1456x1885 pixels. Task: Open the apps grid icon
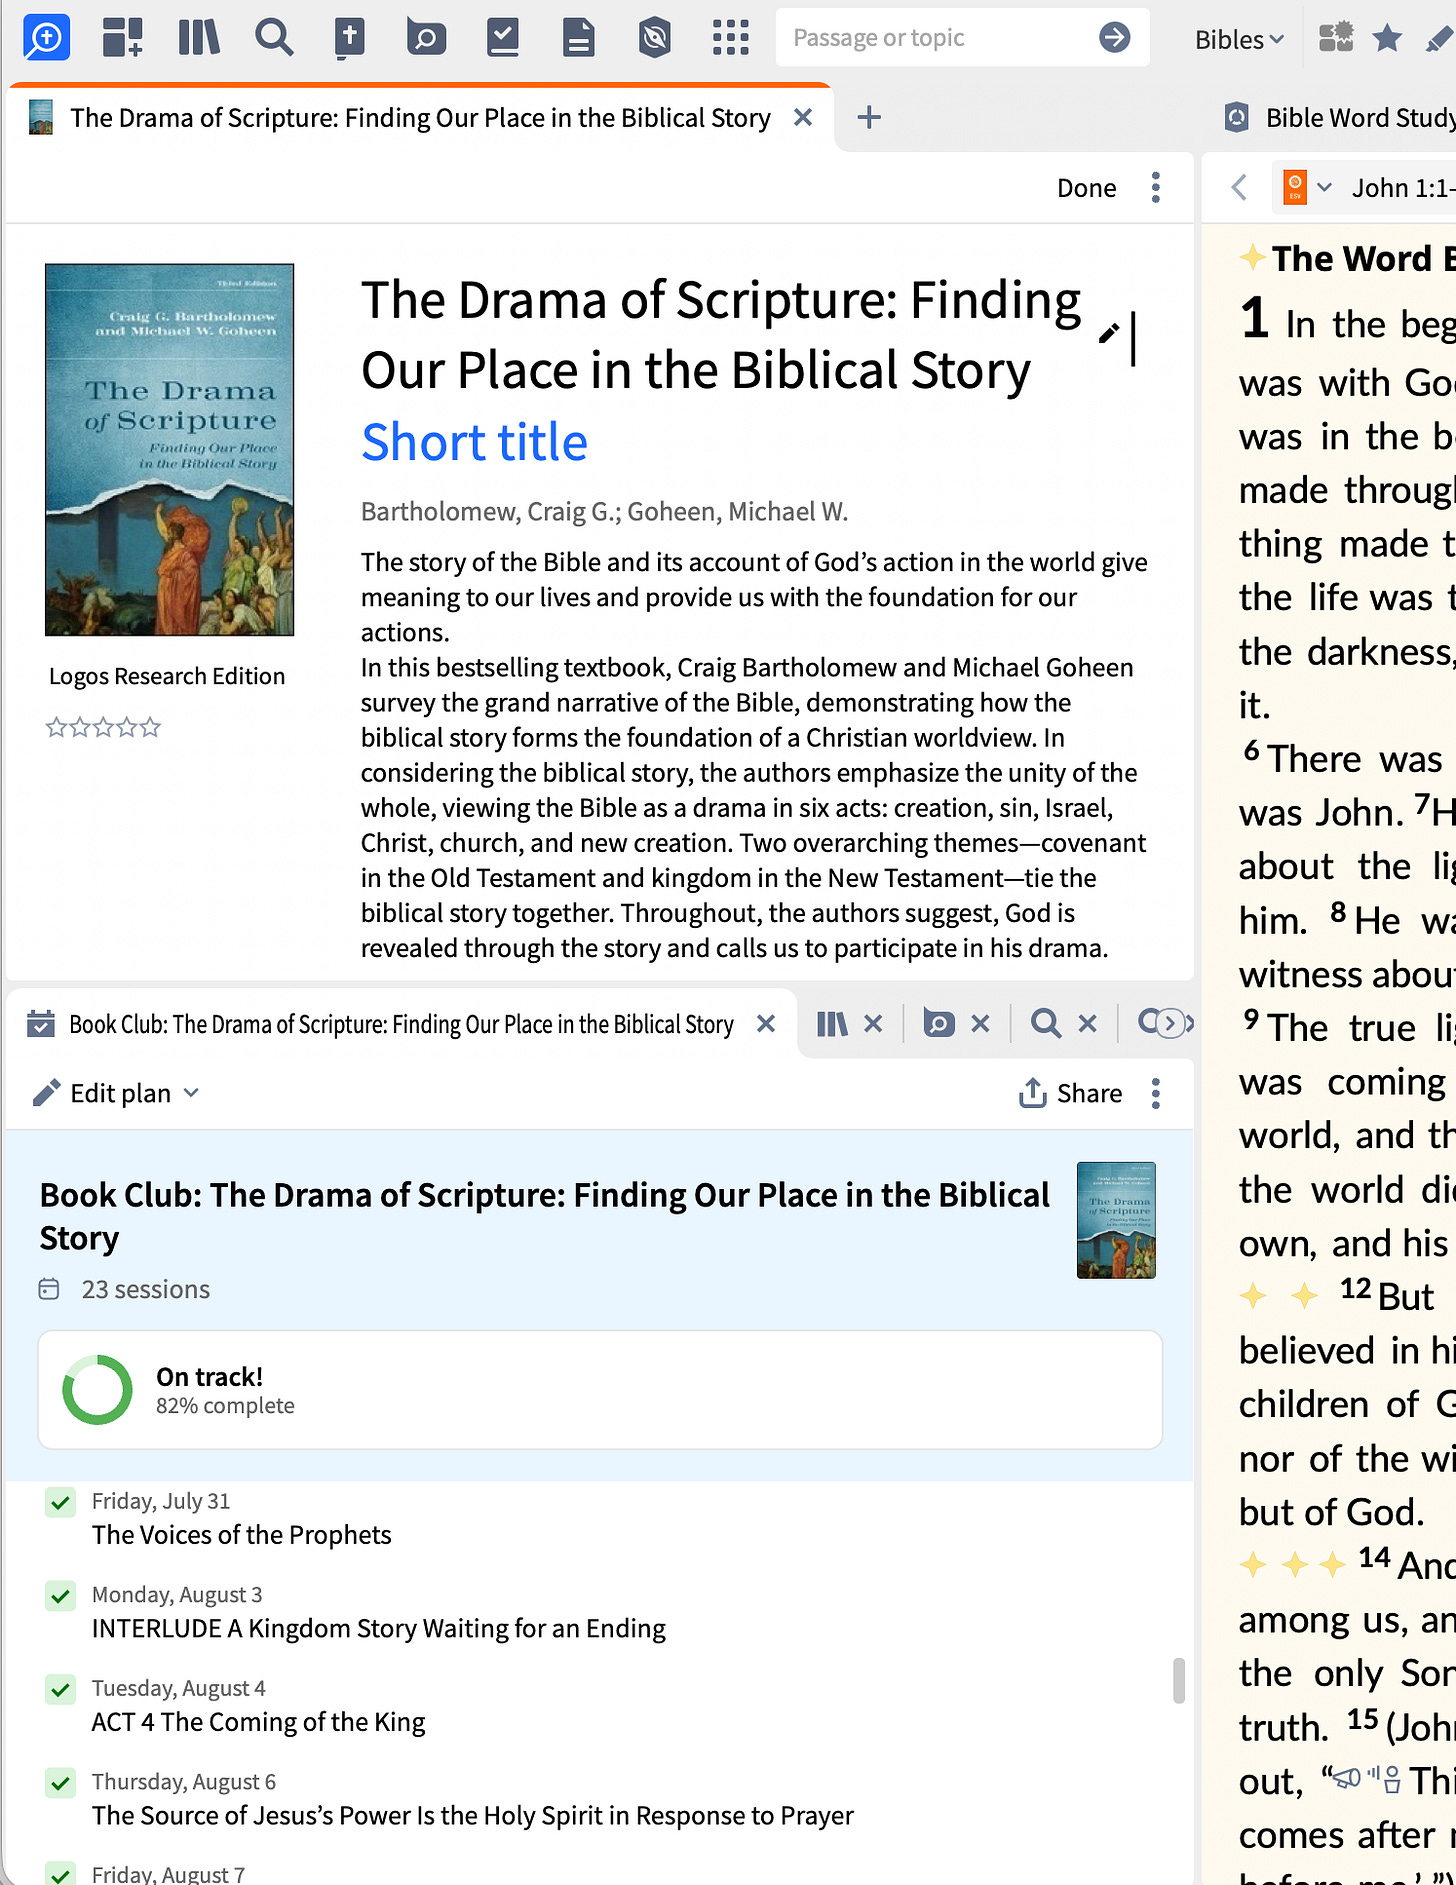click(x=731, y=38)
